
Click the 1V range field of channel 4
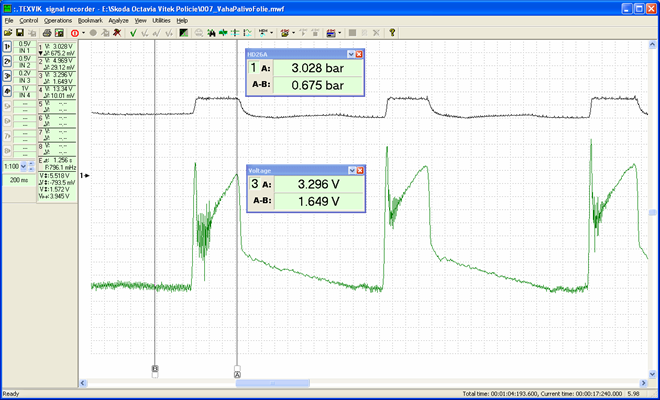[25, 88]
